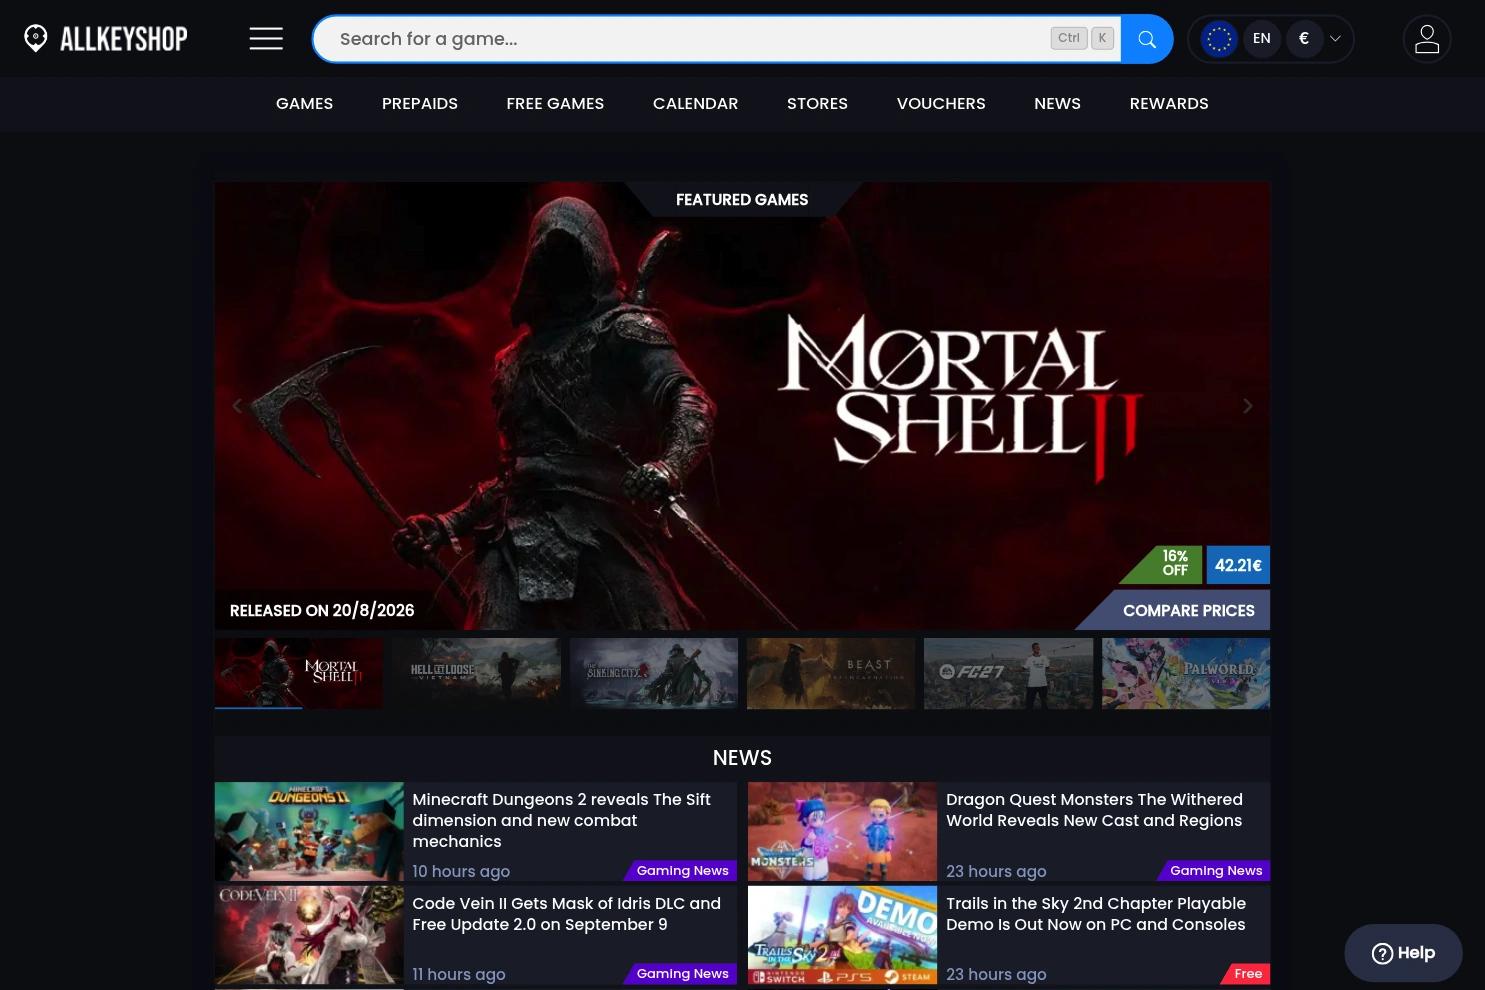Open the Help chat button
The width and height of the screenshot is (1485, 990).
click(1403, 953)
